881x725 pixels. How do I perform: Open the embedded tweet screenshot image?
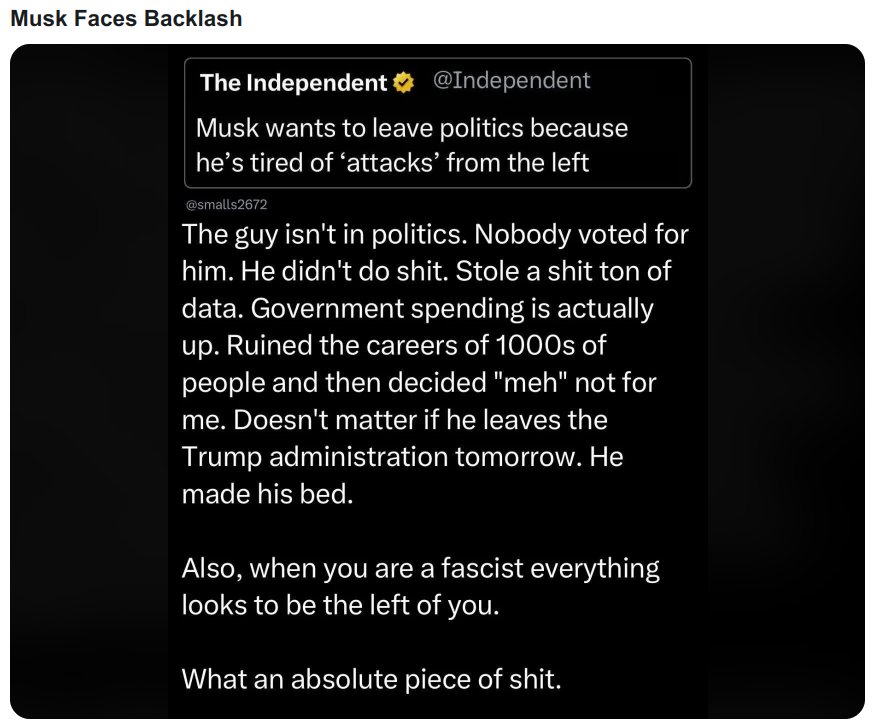point(437,382)
